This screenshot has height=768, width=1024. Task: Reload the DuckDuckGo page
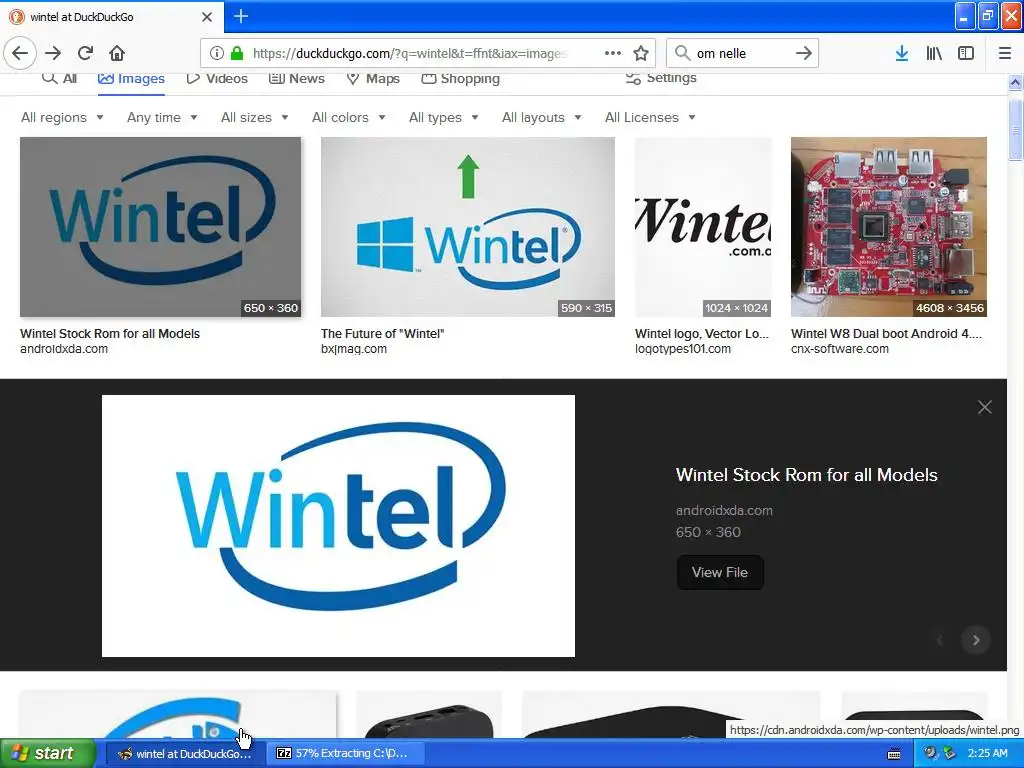[85, 53]
